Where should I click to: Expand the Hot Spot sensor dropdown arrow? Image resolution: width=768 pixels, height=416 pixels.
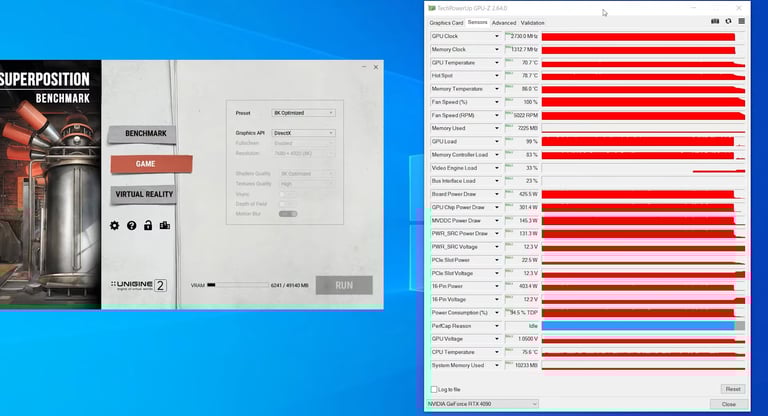pos(497,76)
